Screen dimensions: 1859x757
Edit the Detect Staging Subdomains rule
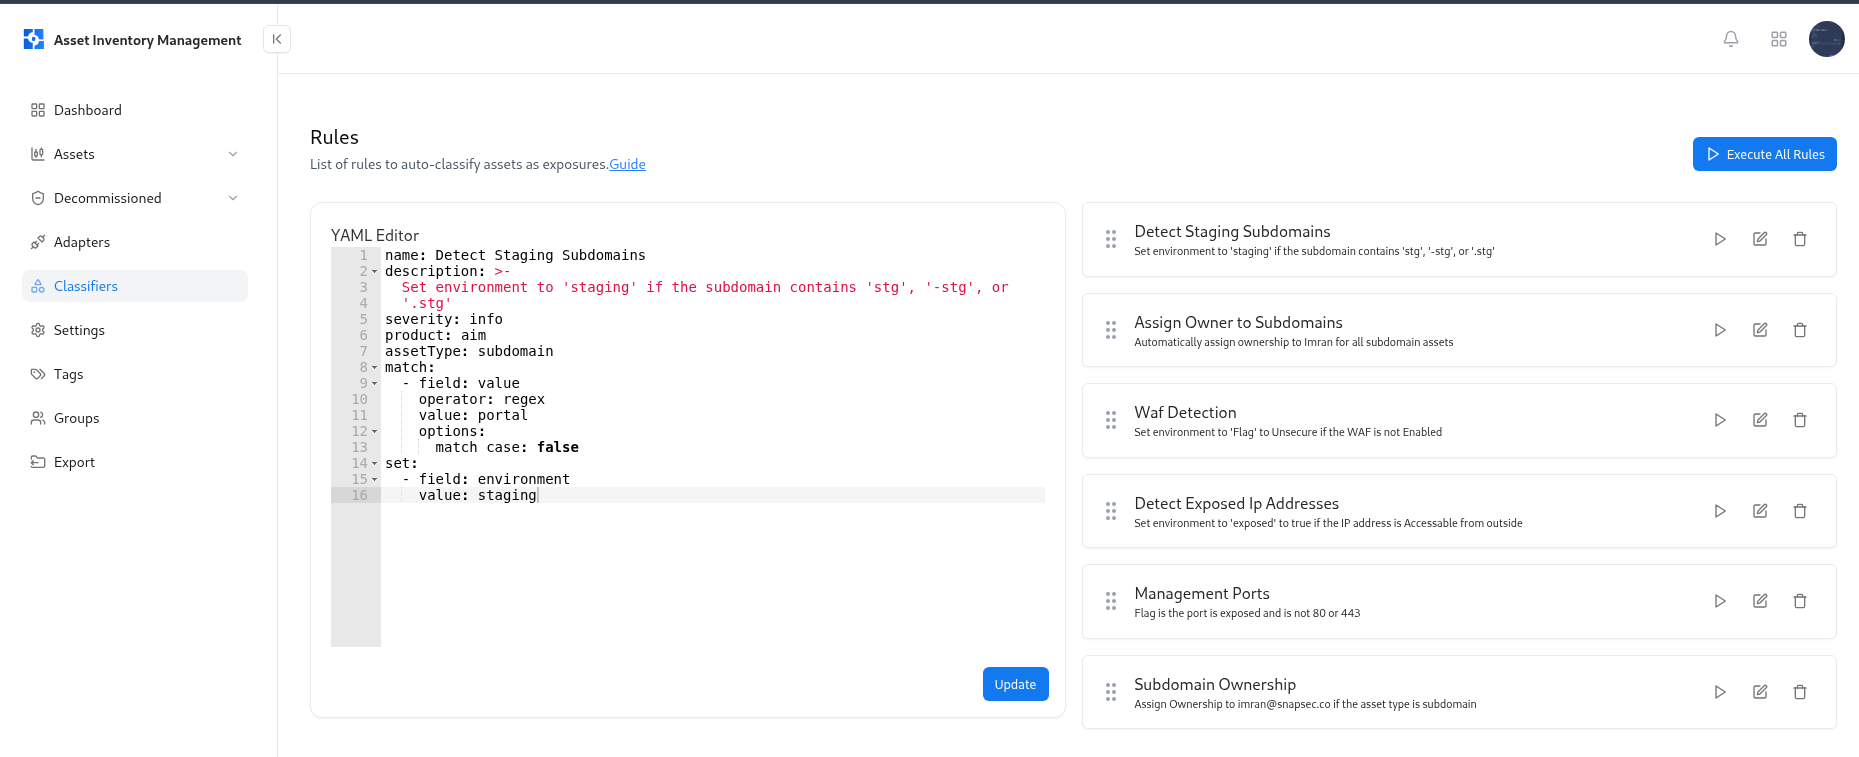(x=1760, y=239)
